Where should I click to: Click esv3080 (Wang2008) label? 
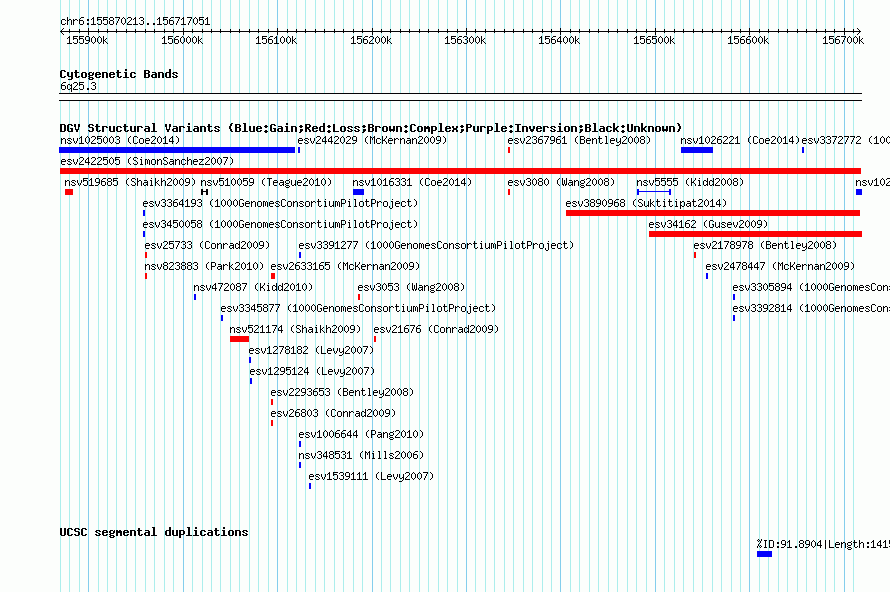561,182
